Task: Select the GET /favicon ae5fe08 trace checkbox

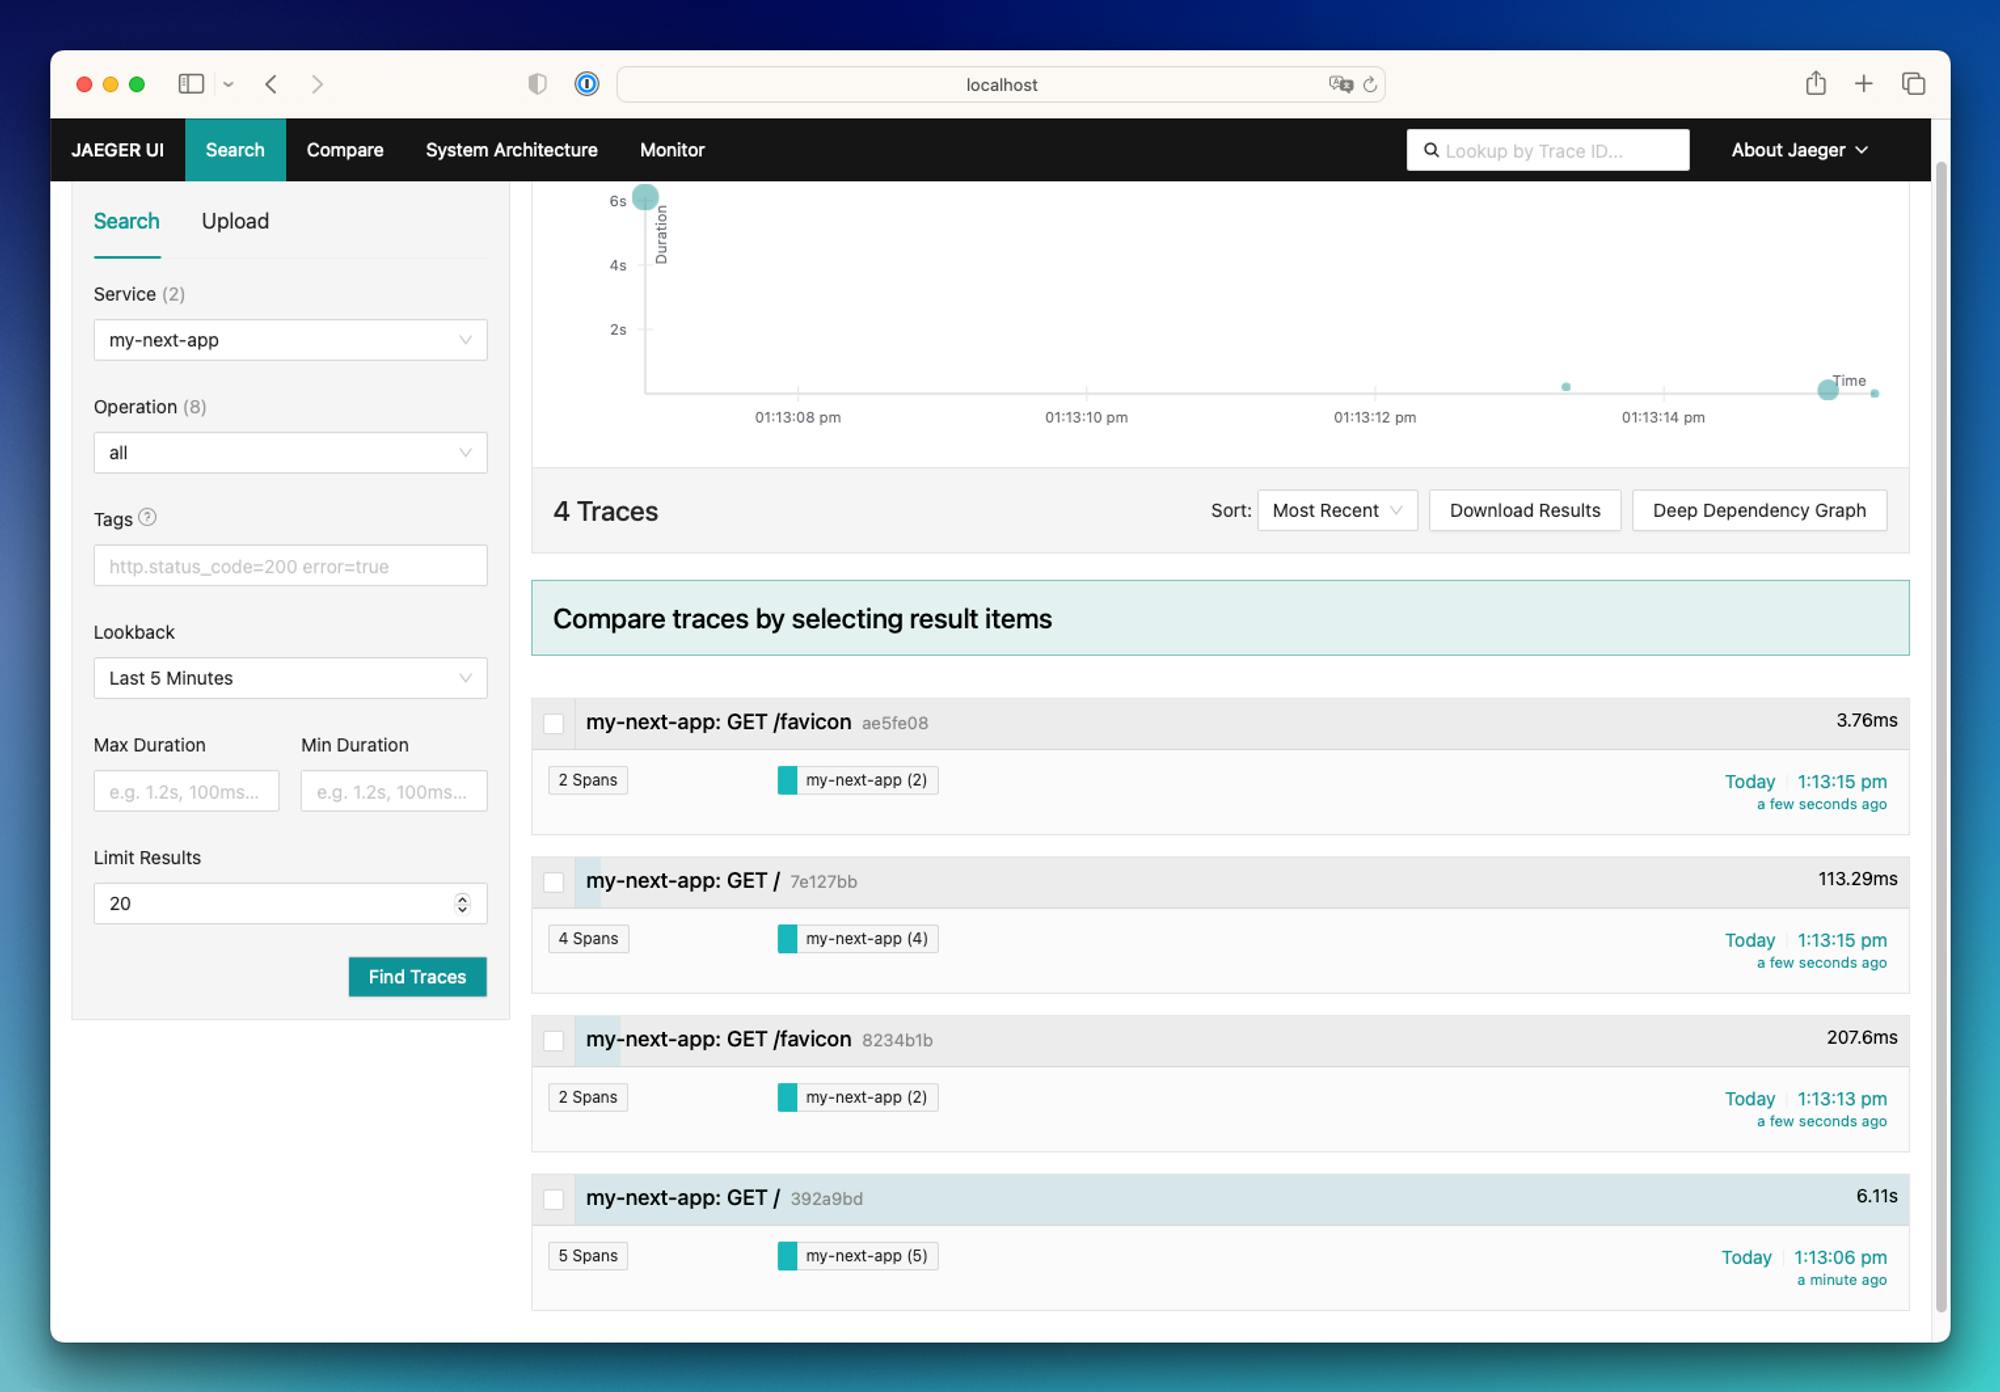Action: [553, 724]
